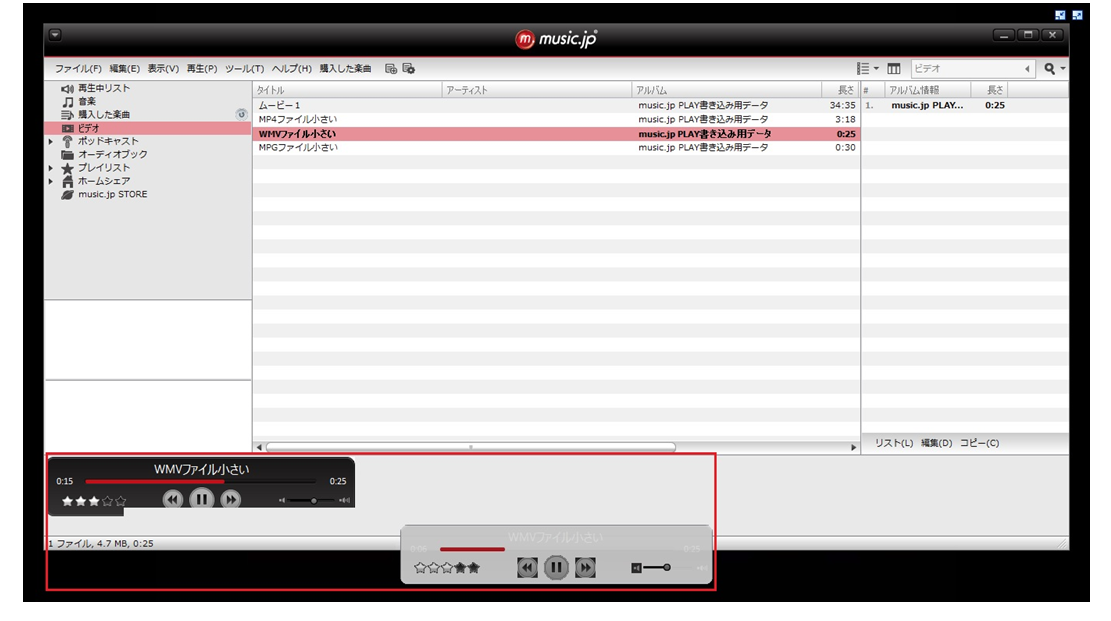Viewport: 1111px width, 621px height.
Task: Click the リスト(L) button below album info
Action: (x=894, y=443)
